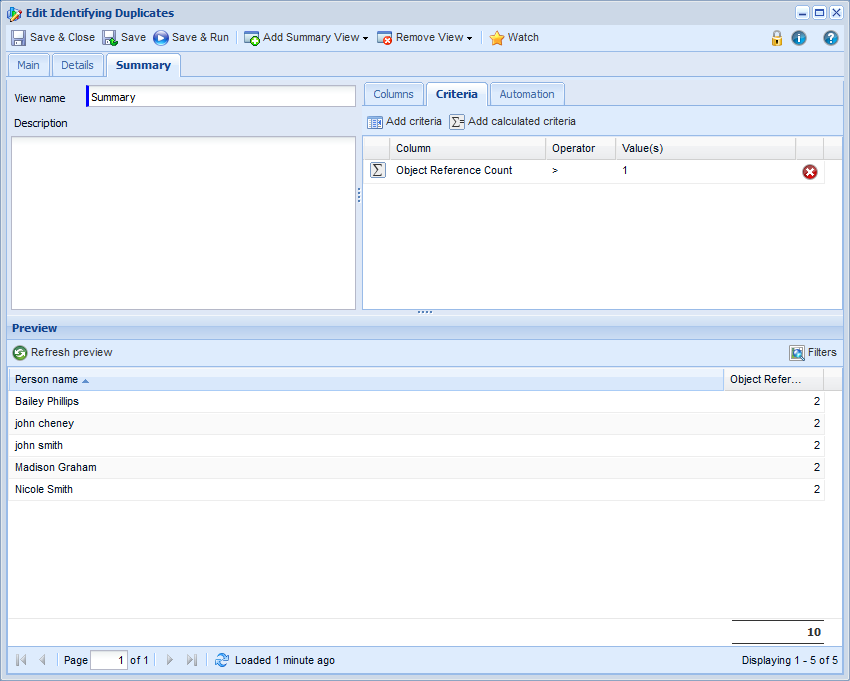Open the Automation tab
Screen dimensions: 850x681
tap(527, 94)
